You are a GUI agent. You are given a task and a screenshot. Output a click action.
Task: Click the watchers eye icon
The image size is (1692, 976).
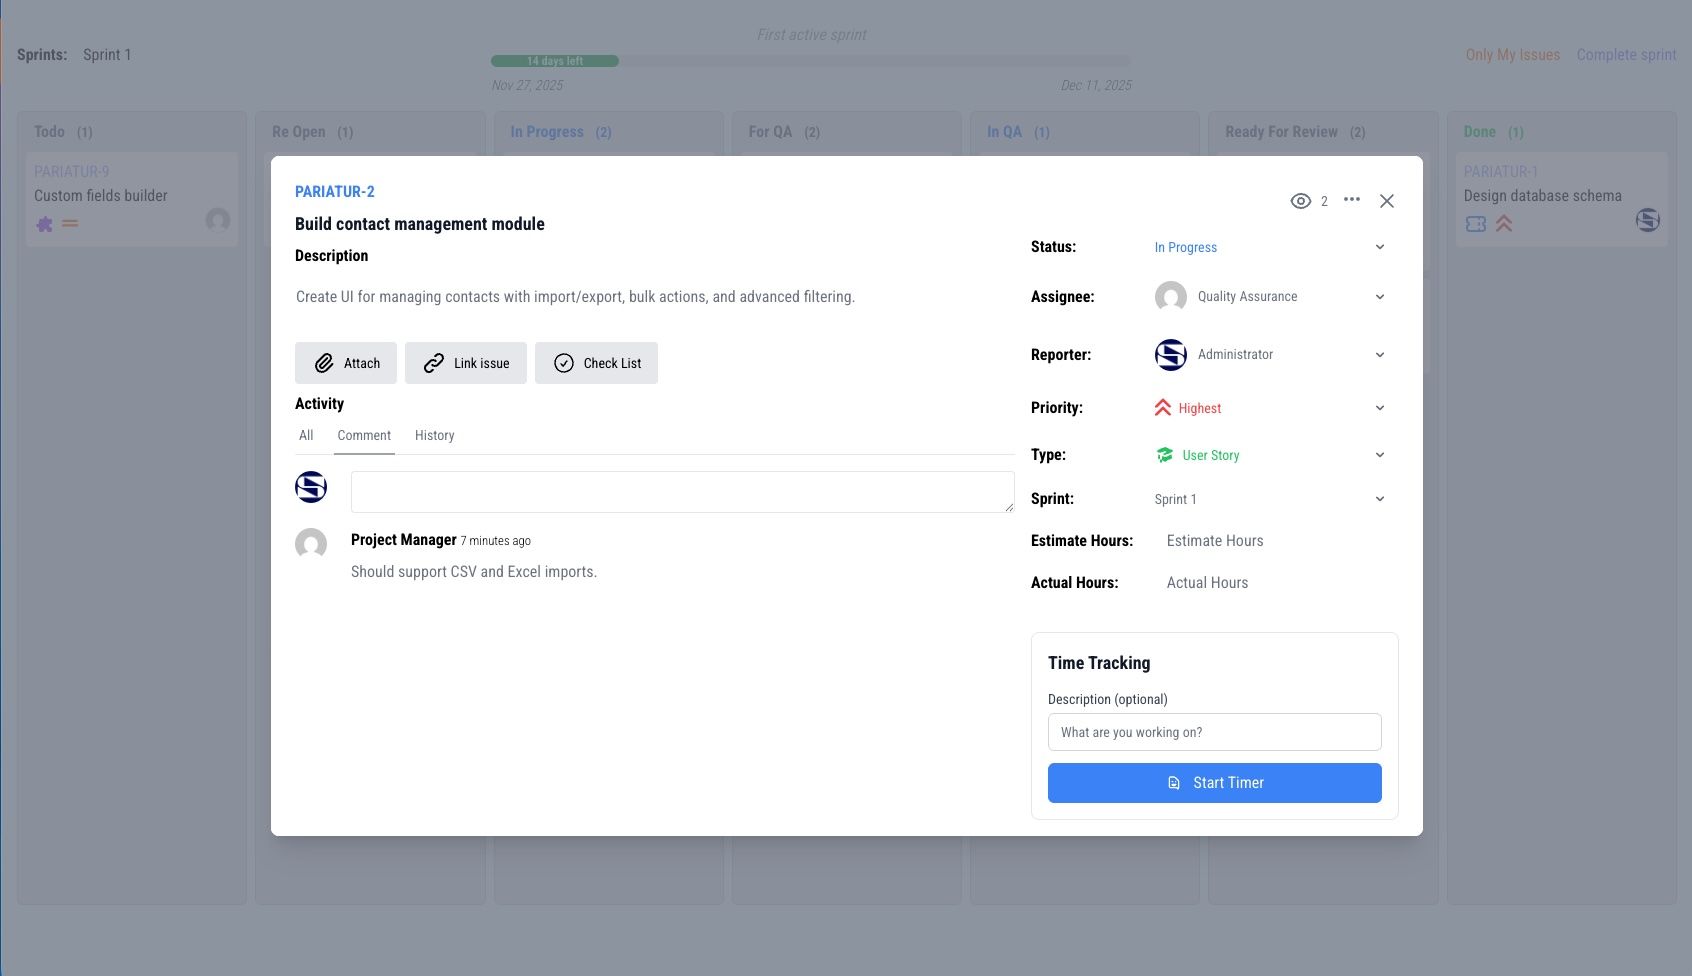(x=1300, y=201)
